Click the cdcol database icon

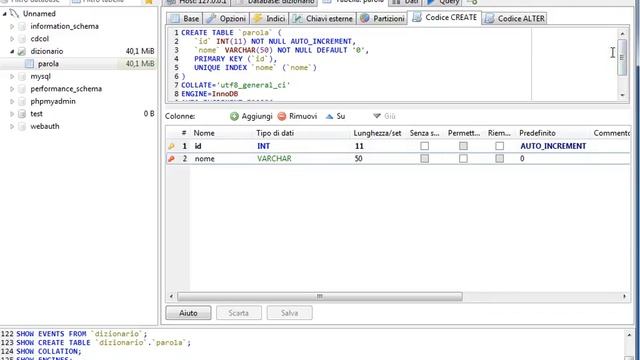(22, 39)
